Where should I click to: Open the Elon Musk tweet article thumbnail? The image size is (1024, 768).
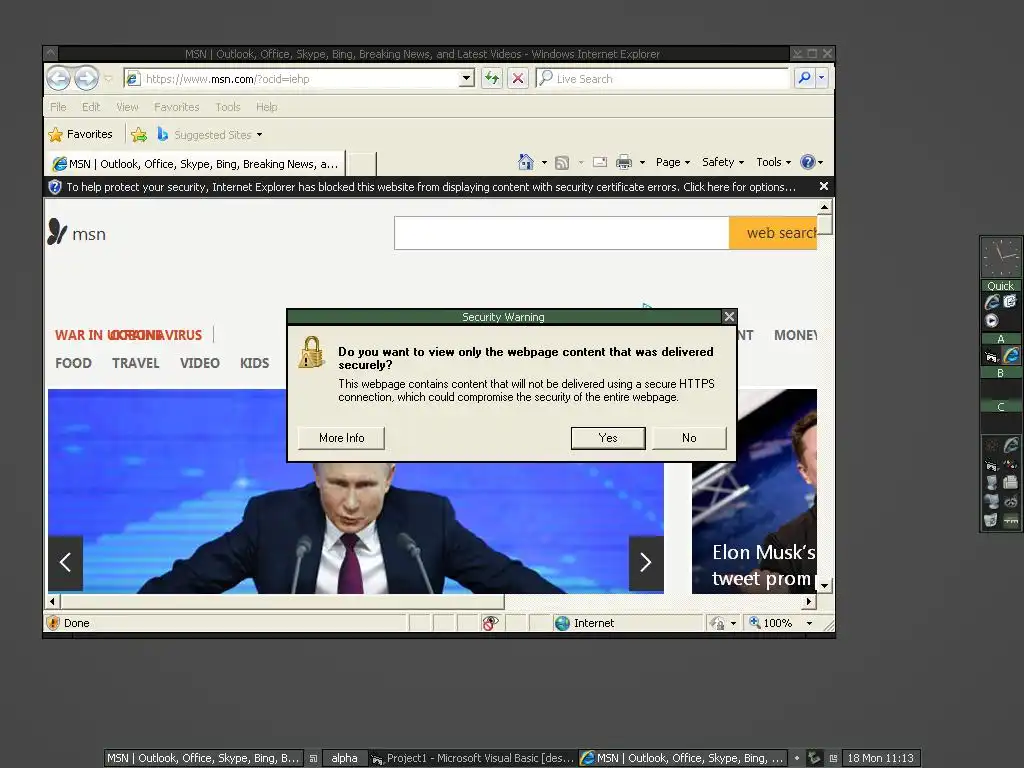click(754, 491)
